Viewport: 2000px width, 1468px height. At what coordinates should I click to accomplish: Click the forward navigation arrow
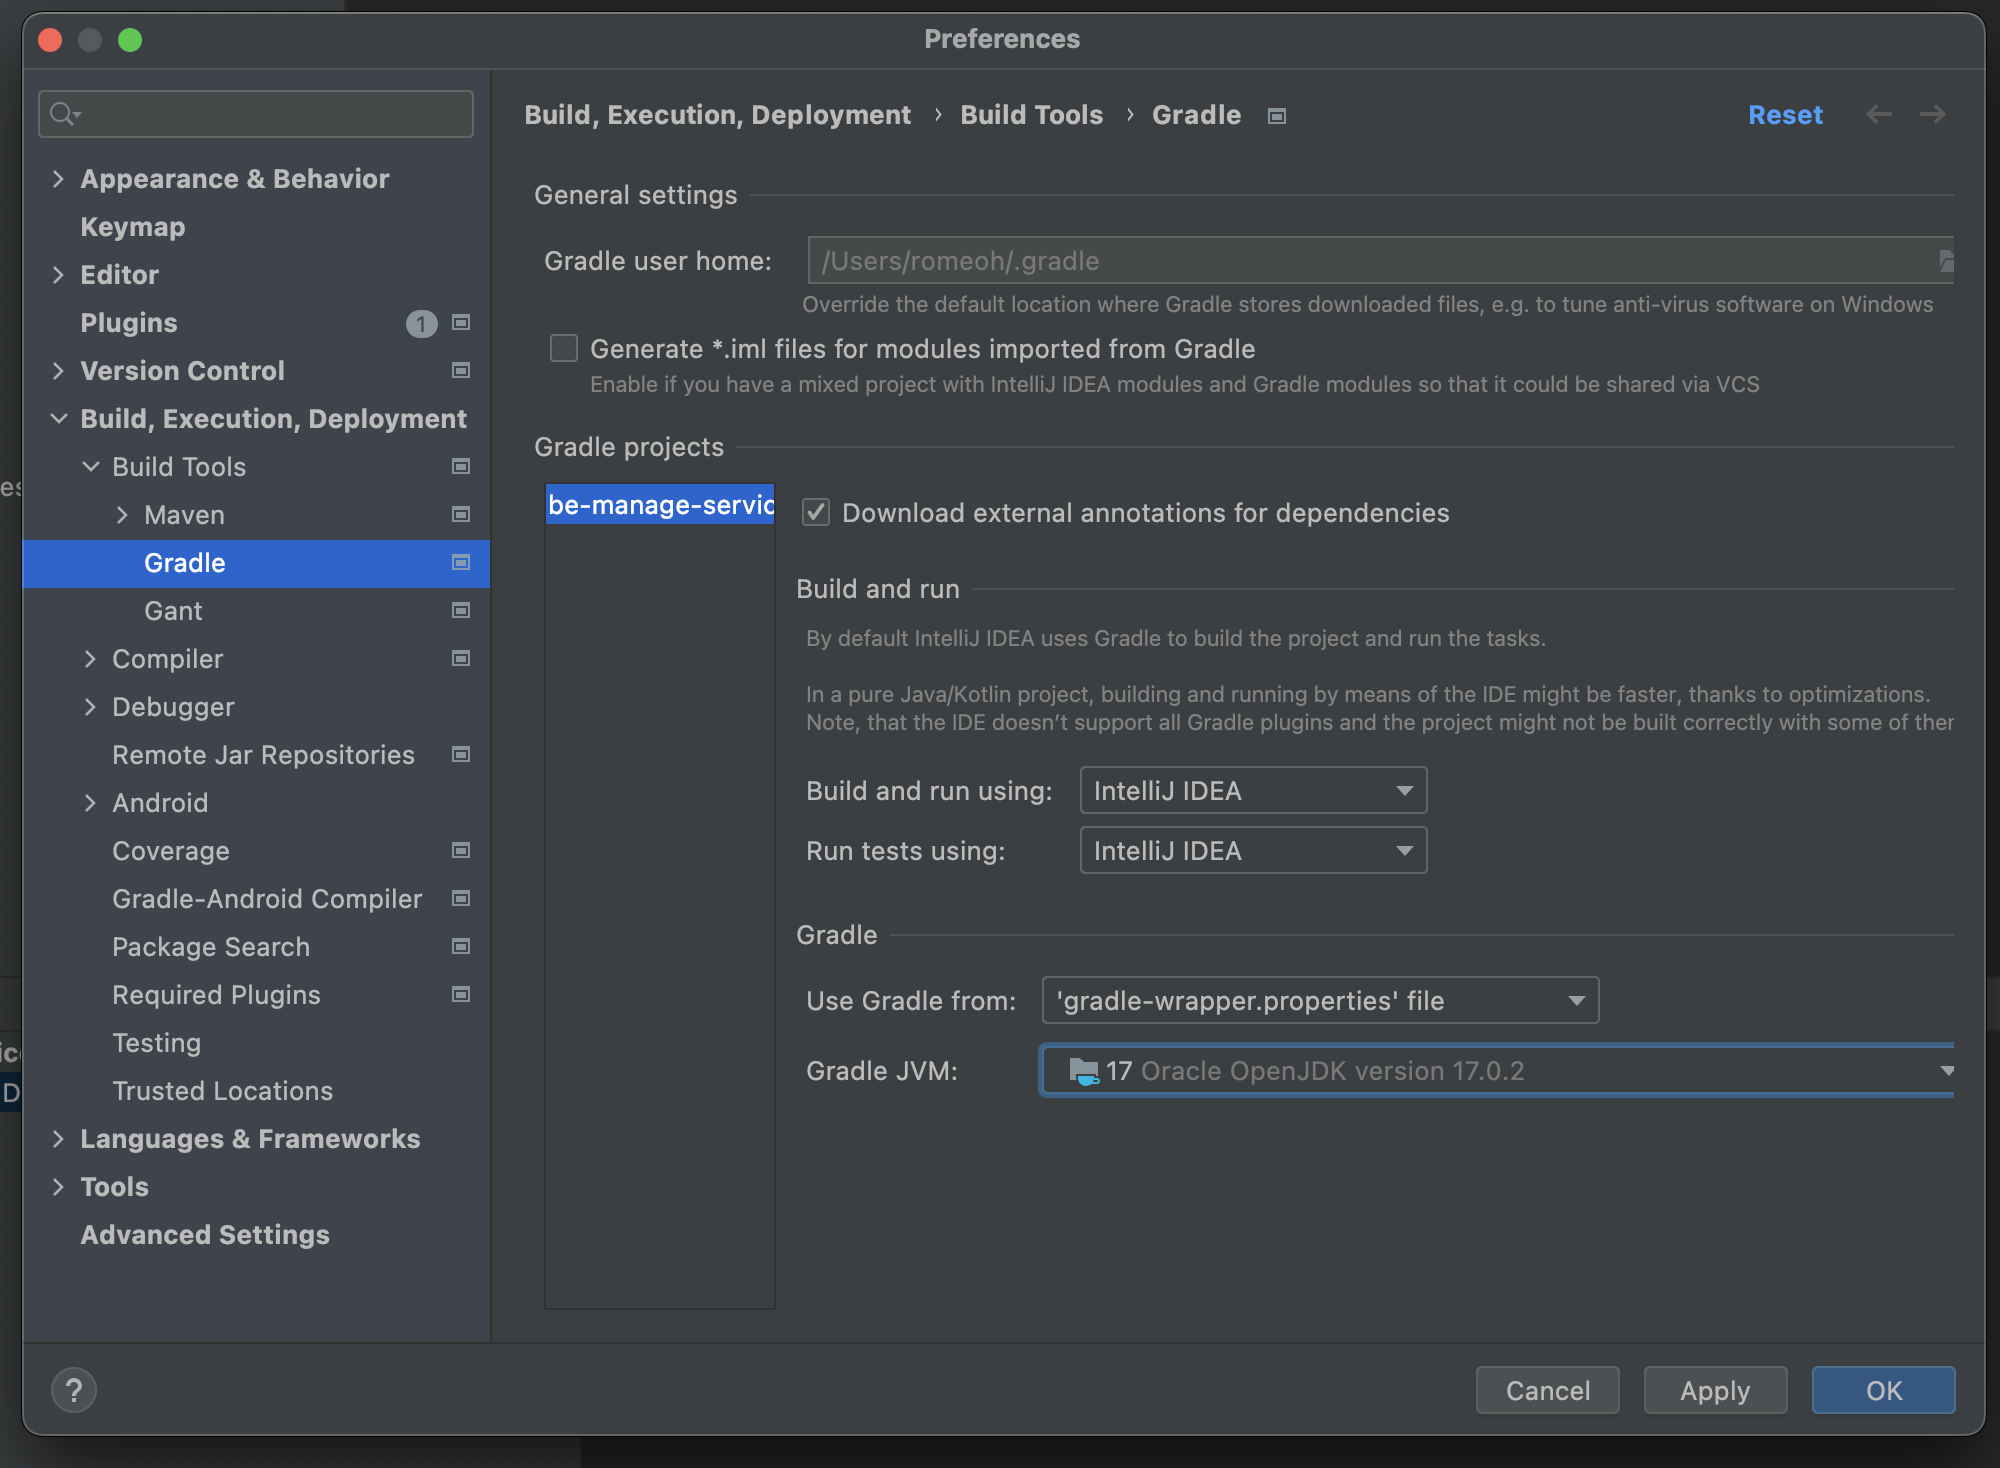[x=1932, y=115]
